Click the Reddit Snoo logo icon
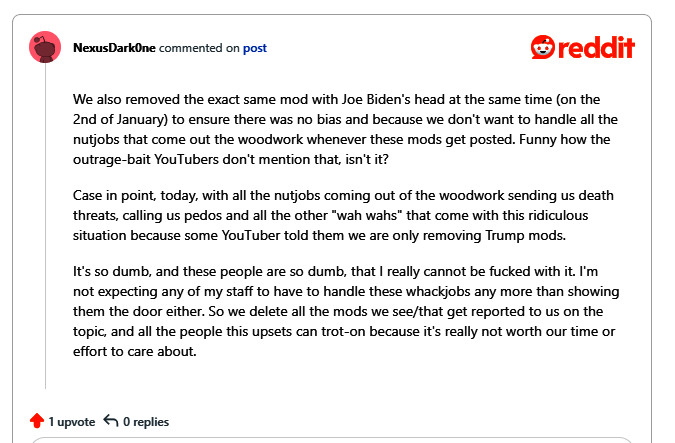Viewport: 675px width, 443px height. [x=546, y=47]
